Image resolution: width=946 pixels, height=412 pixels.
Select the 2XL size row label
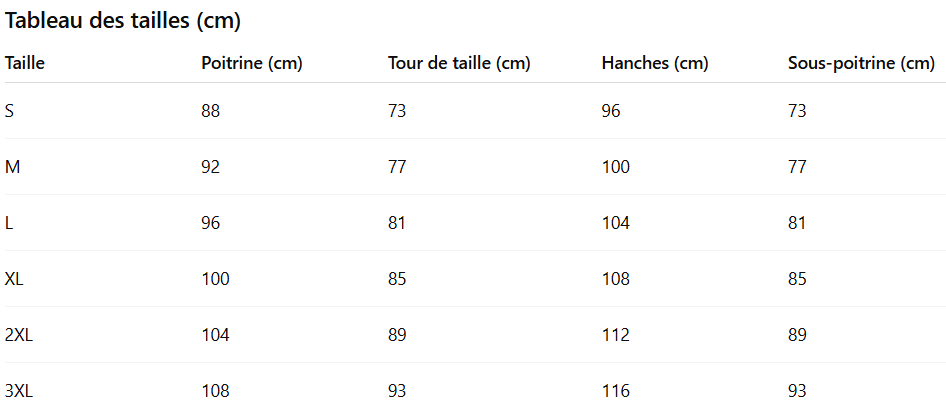[x=19, y=335]
